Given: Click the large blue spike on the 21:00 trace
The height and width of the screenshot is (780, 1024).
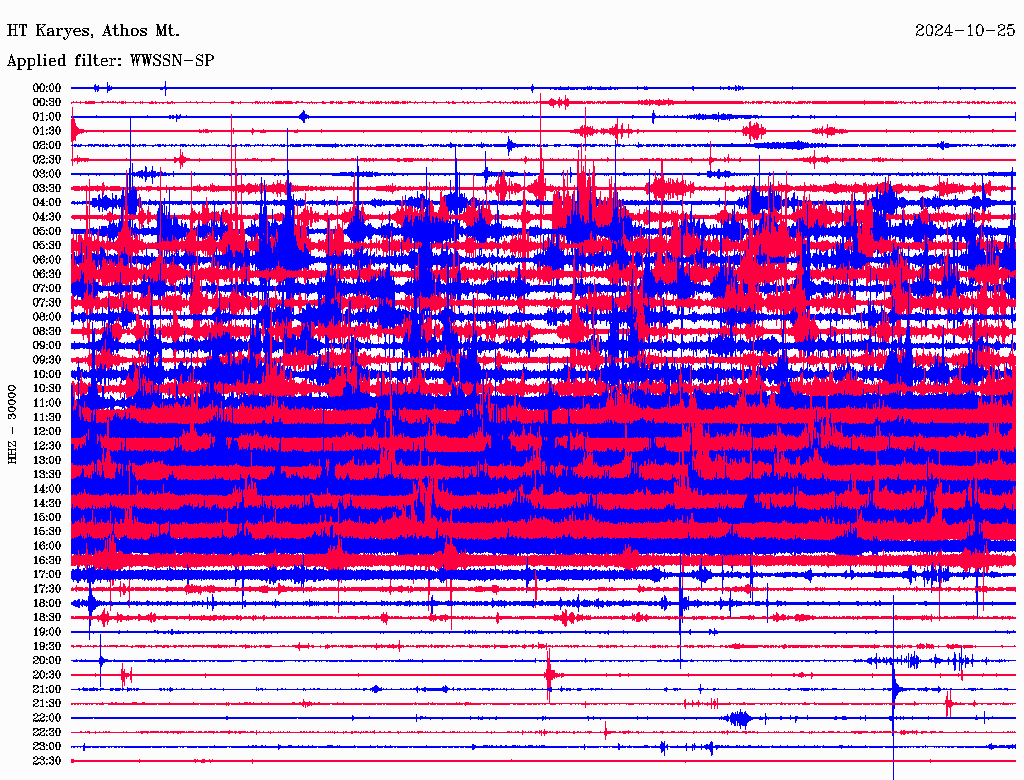Looking at the screenshot, I should coord(893,689).
